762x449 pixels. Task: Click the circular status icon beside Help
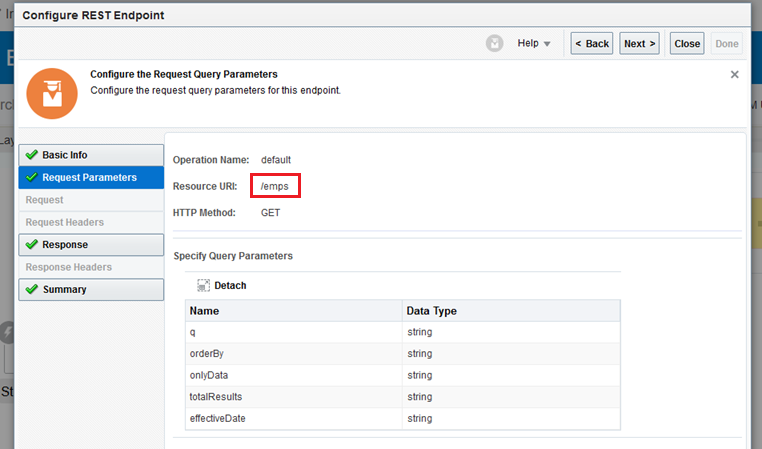(x=494, y=44)
